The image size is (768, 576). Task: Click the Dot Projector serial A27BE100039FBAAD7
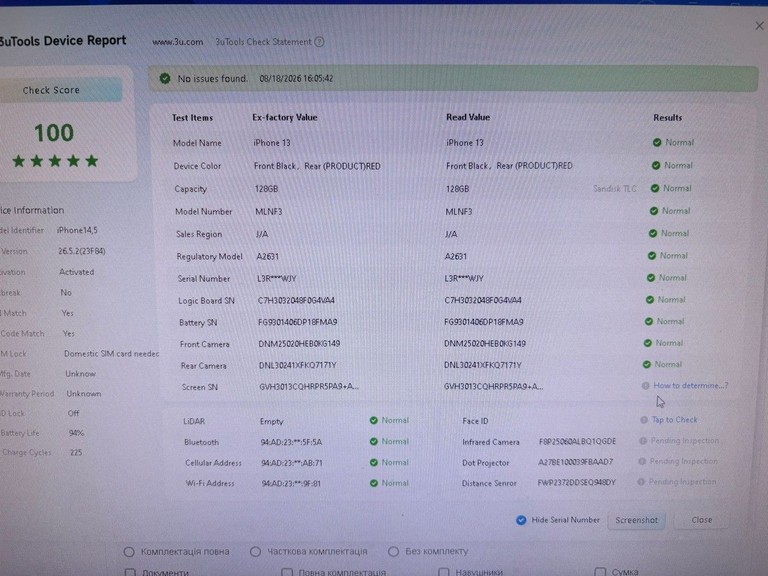(576, 462)
